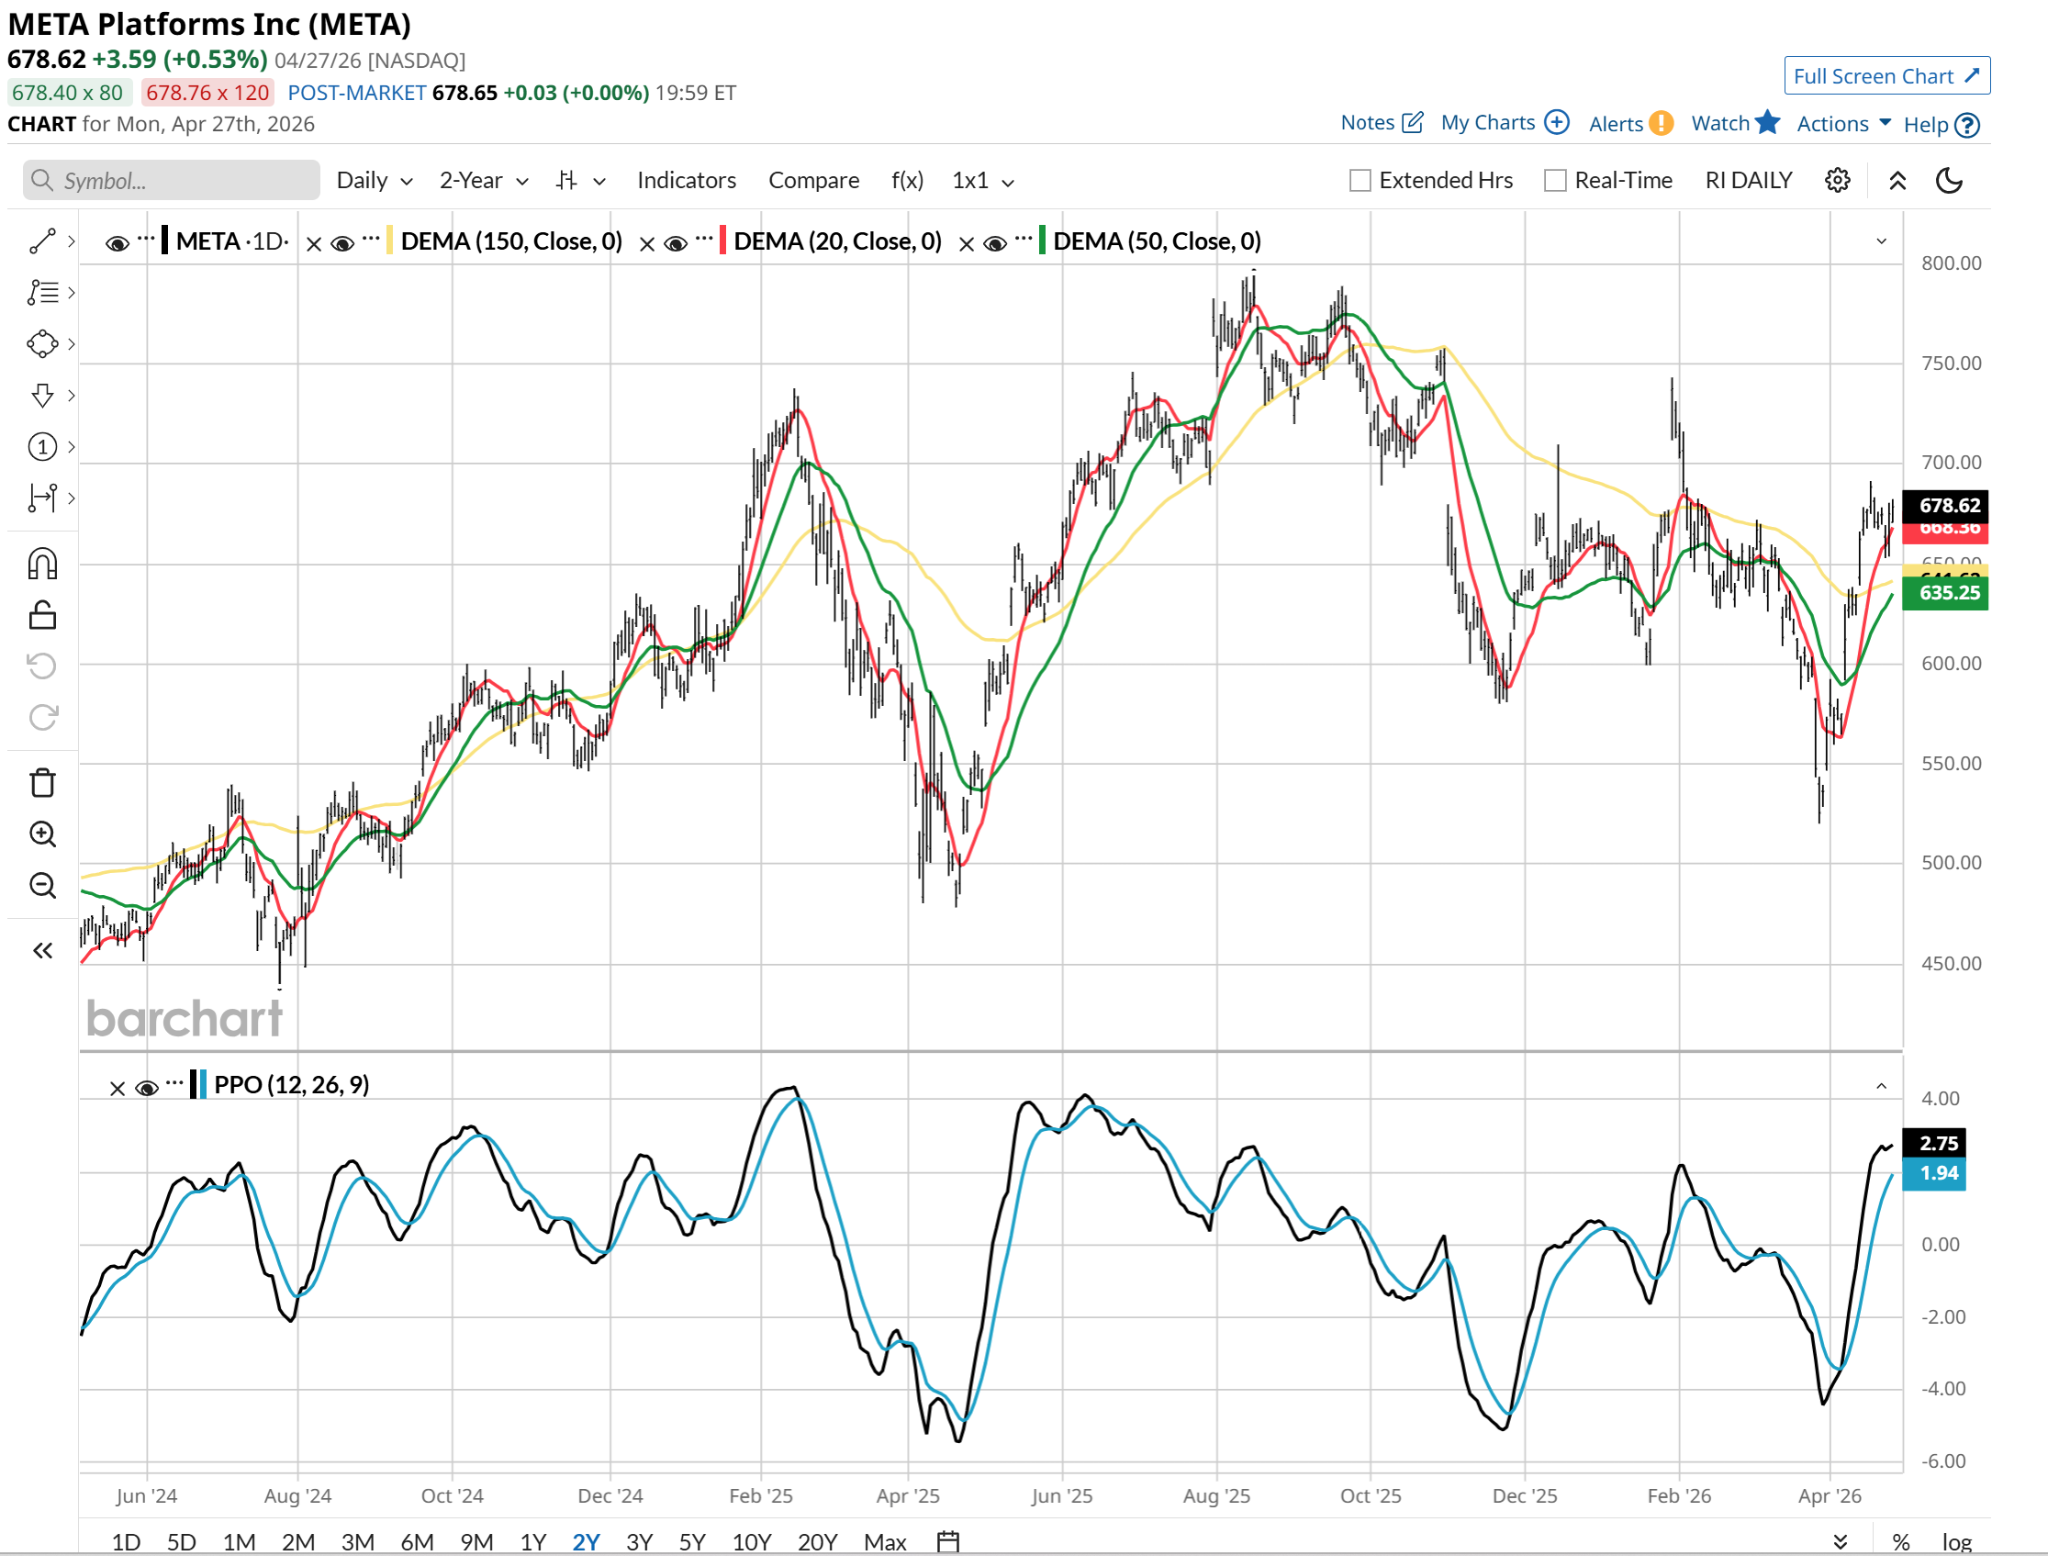Select the trend line drawing tool

click(42, 241)
